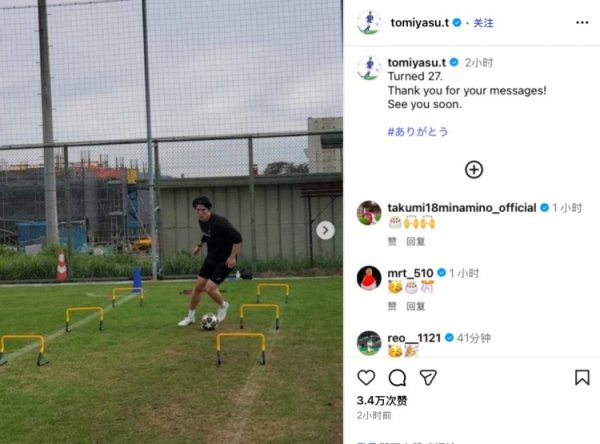Click the #ありがとう hashtag
This screenshot has width=600, height=444.
417,132
